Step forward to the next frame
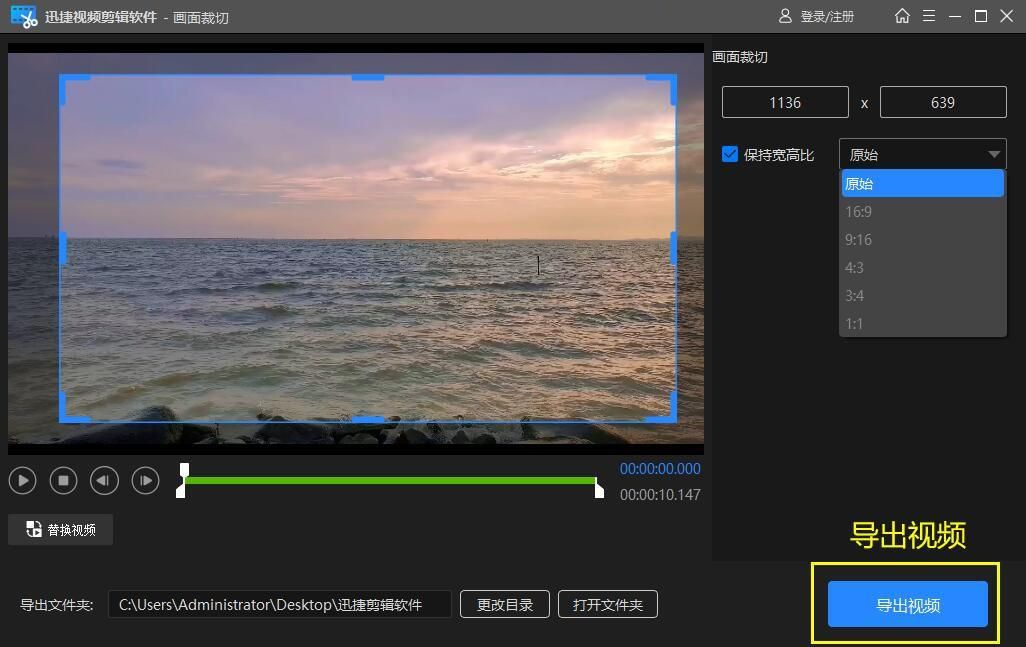This screenshot has height=647, width=1026. coord(145,480)
